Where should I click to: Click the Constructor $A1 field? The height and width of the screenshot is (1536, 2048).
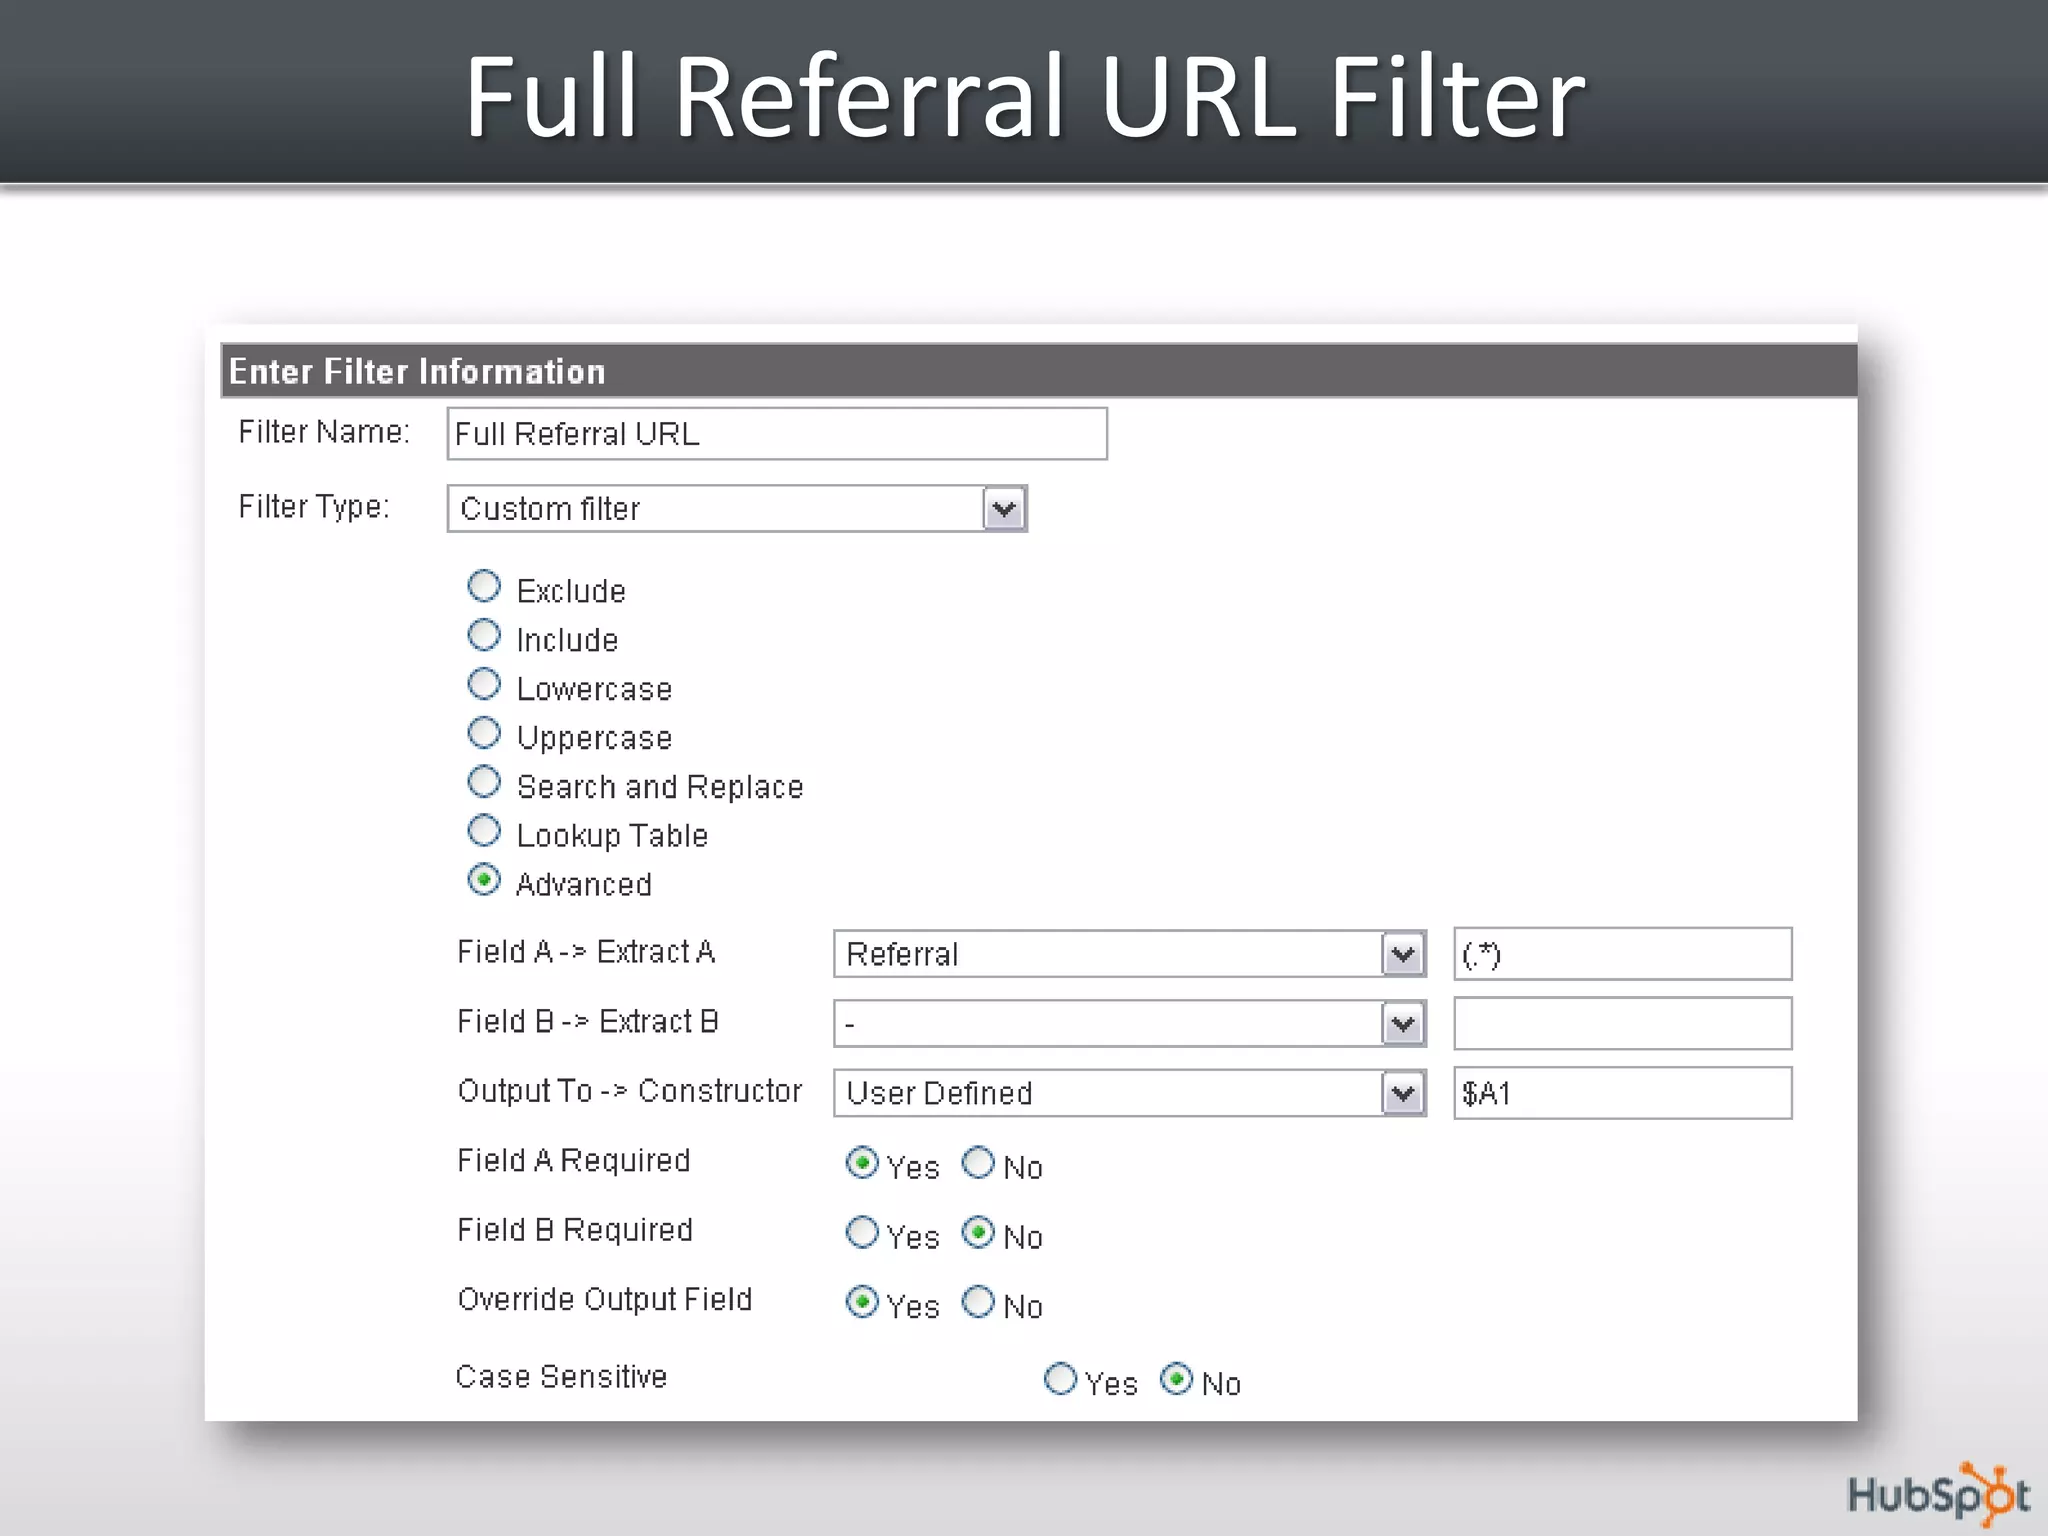1622,1093
